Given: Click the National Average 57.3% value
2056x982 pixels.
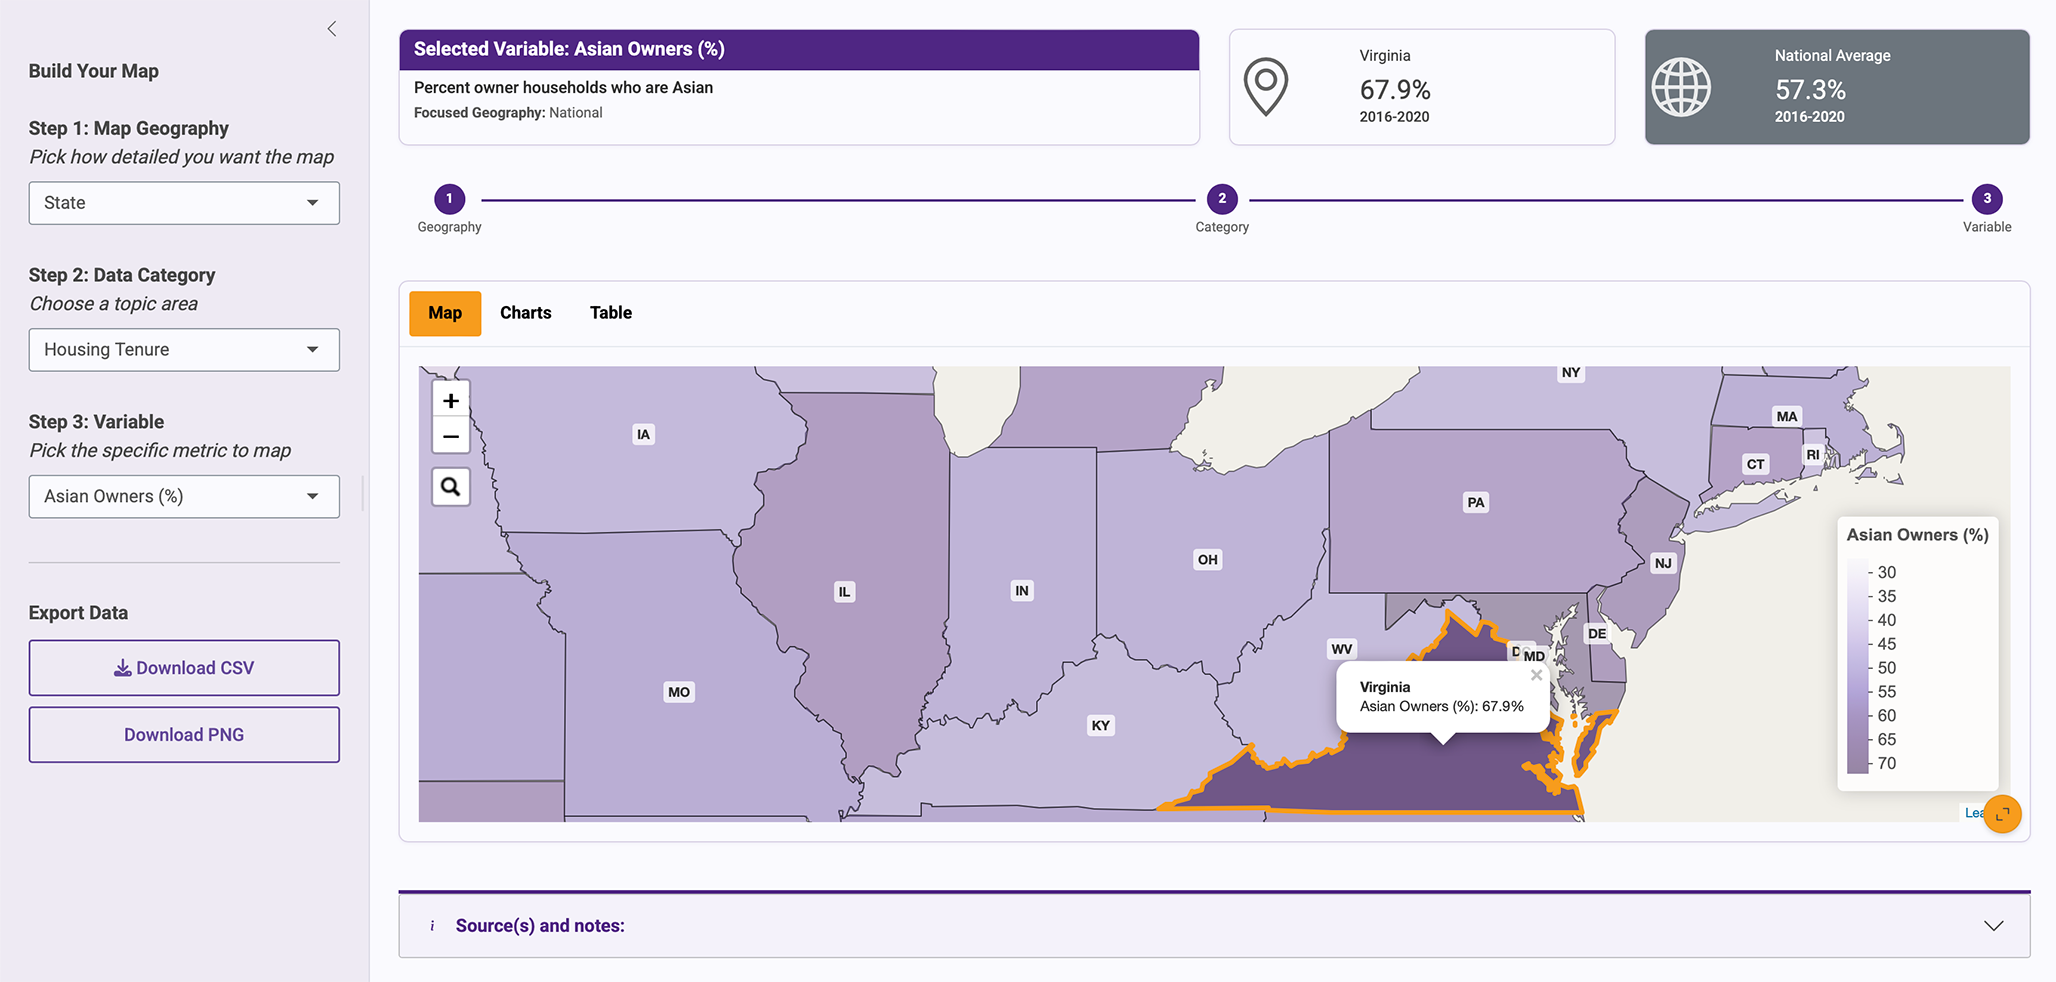Looking at the screenshot, I should click(1810, 90).
